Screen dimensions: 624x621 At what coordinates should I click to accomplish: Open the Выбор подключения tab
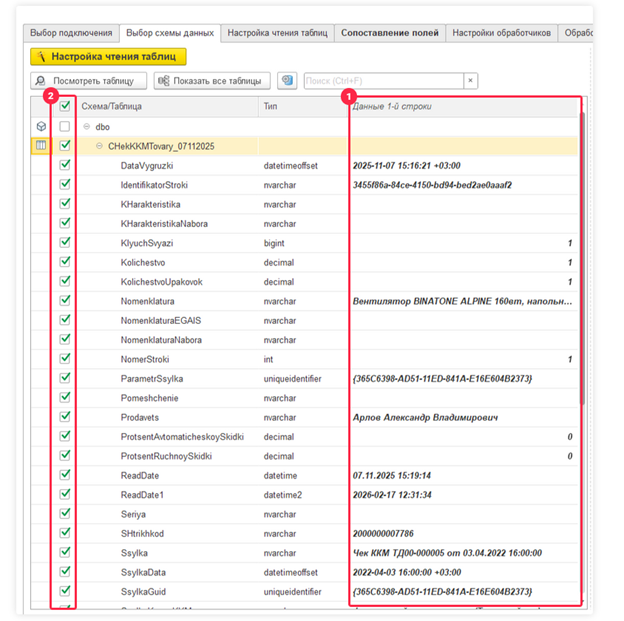point(70,33)
